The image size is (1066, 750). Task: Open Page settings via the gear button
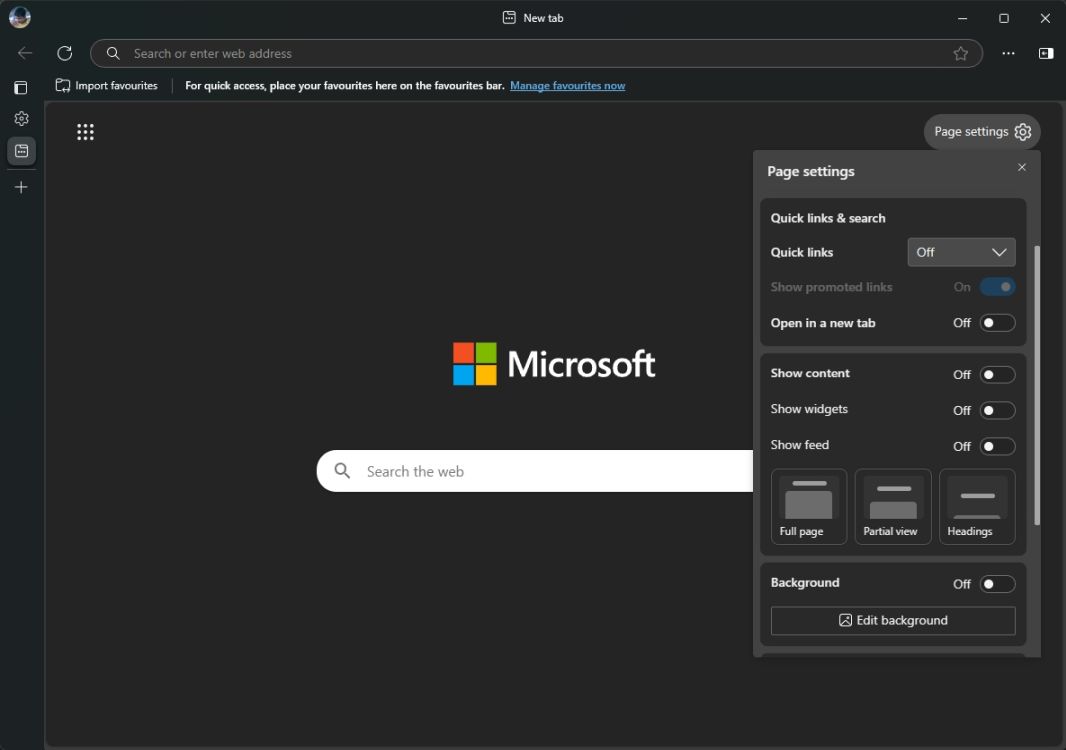pyautogui.click(x=1022, y=131)
